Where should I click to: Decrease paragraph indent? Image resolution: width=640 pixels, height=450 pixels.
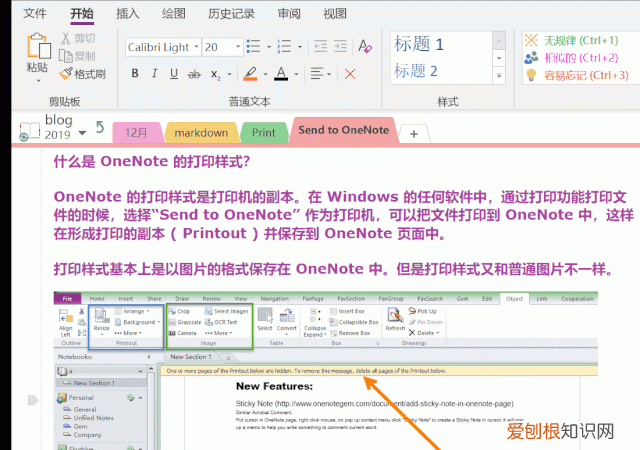(x=320, y=46)
